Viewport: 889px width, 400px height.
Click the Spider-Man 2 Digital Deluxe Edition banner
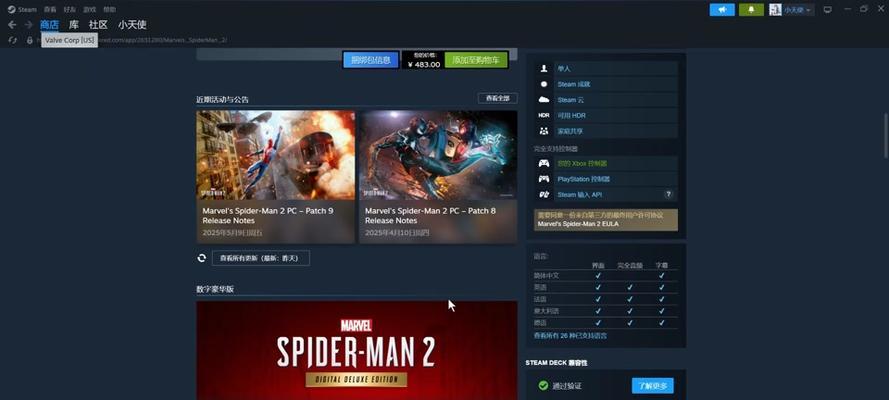(357, 351)
